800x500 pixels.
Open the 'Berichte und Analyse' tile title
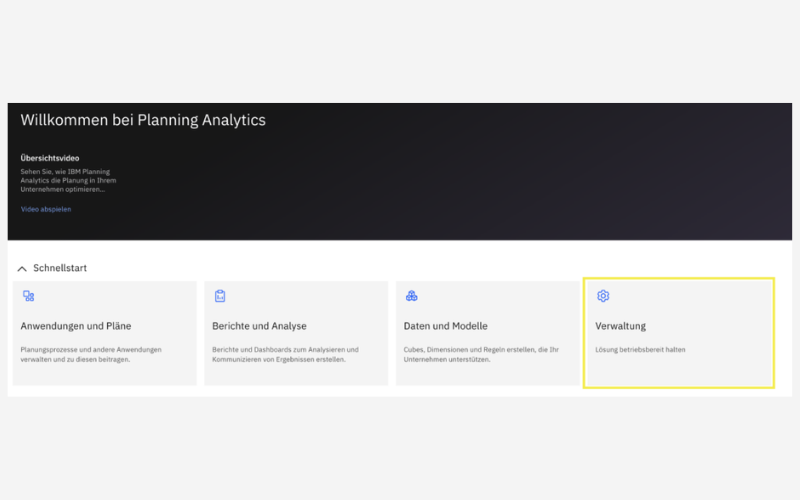pos(259,326)
